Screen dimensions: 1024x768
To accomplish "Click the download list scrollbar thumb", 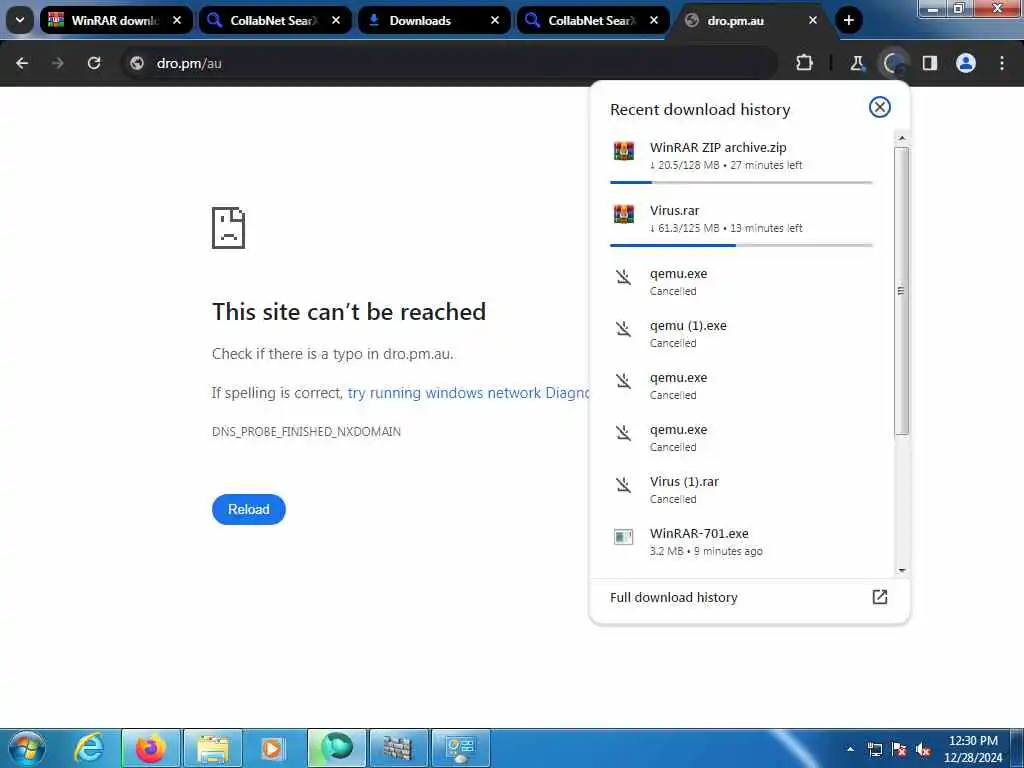I will pos(902,291).
